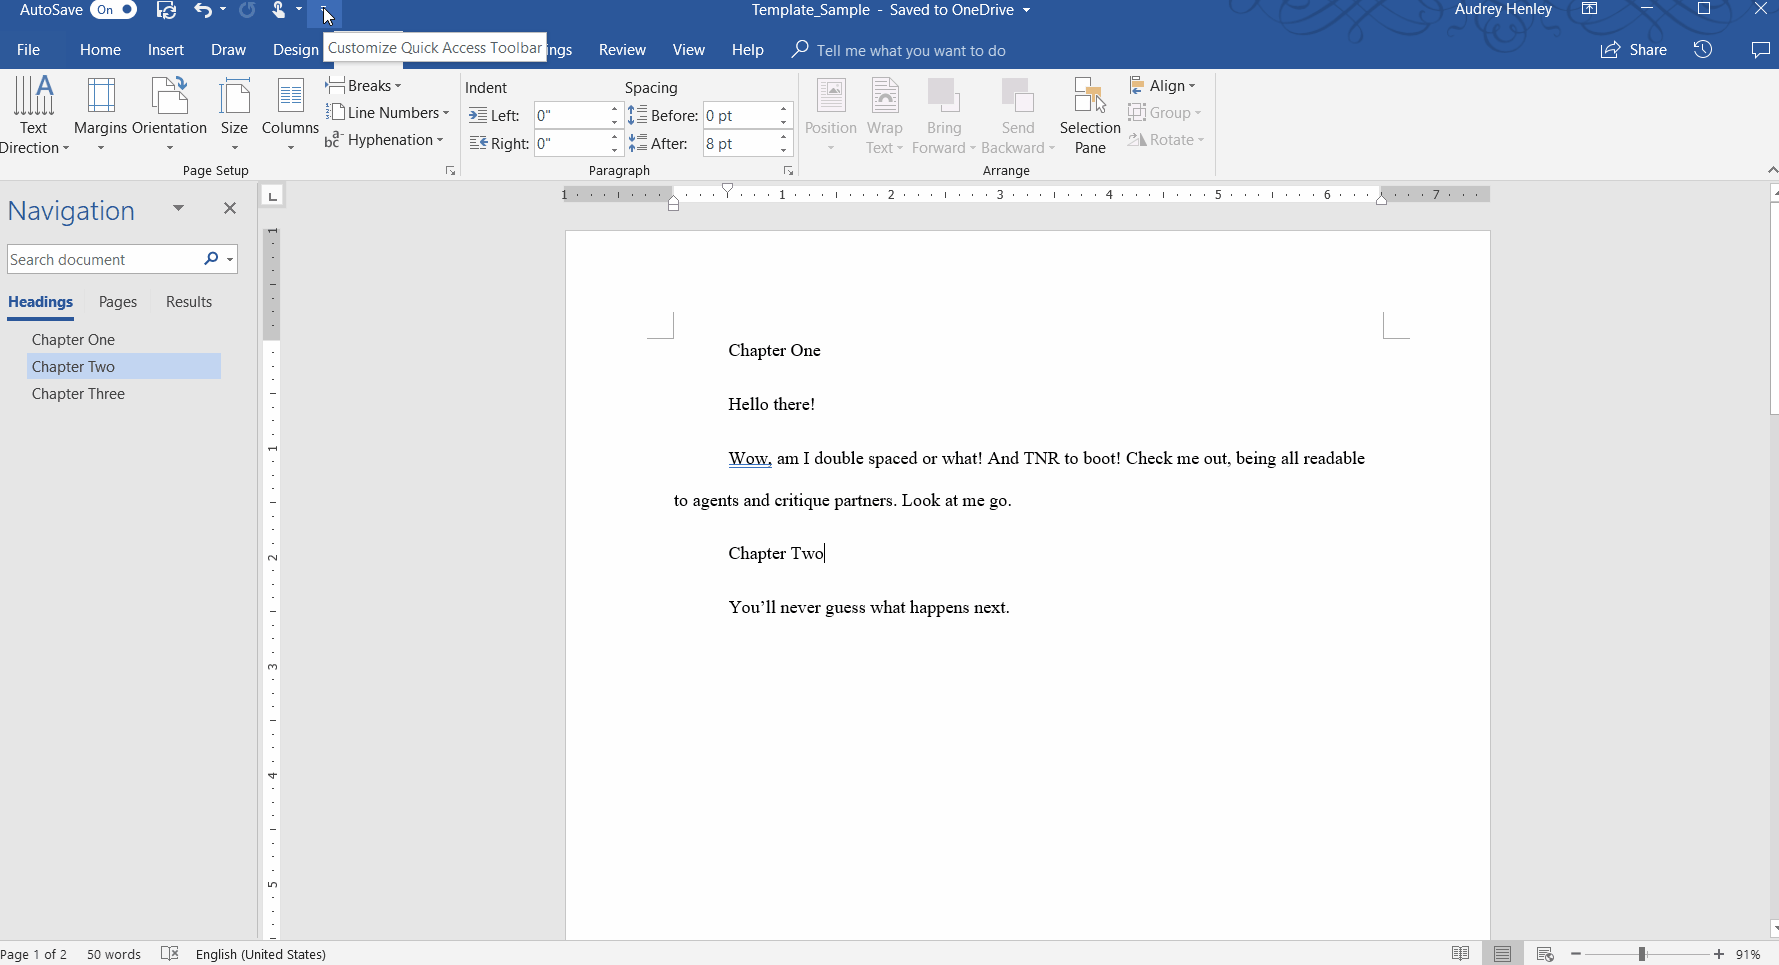Switch to the Draw tab
Viewport: 1779px width, 965px height.
tap(228, 50)
